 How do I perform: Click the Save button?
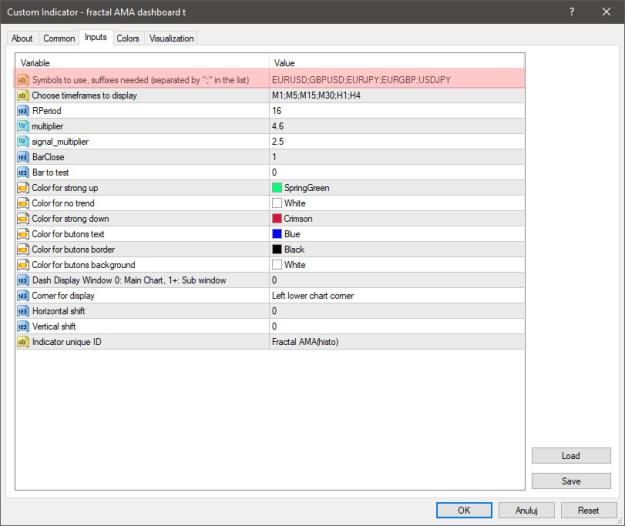click(571, 481)
